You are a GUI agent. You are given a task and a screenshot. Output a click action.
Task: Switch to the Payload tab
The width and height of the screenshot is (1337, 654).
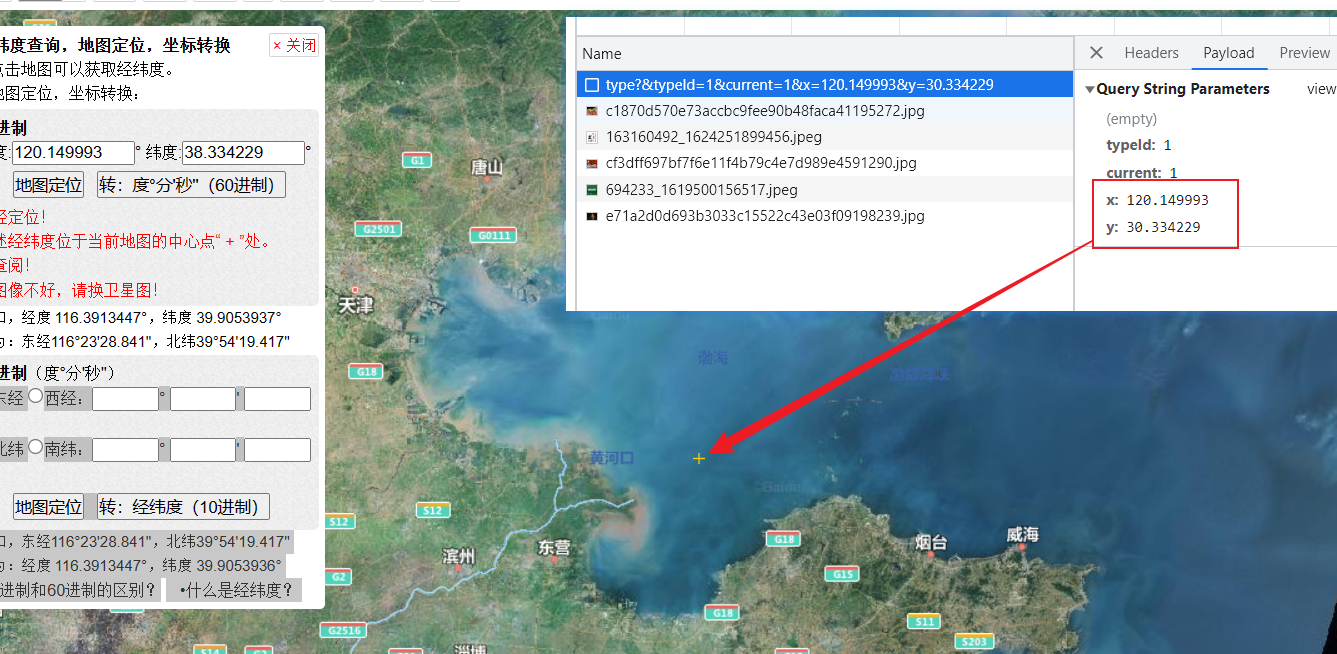1228,53
